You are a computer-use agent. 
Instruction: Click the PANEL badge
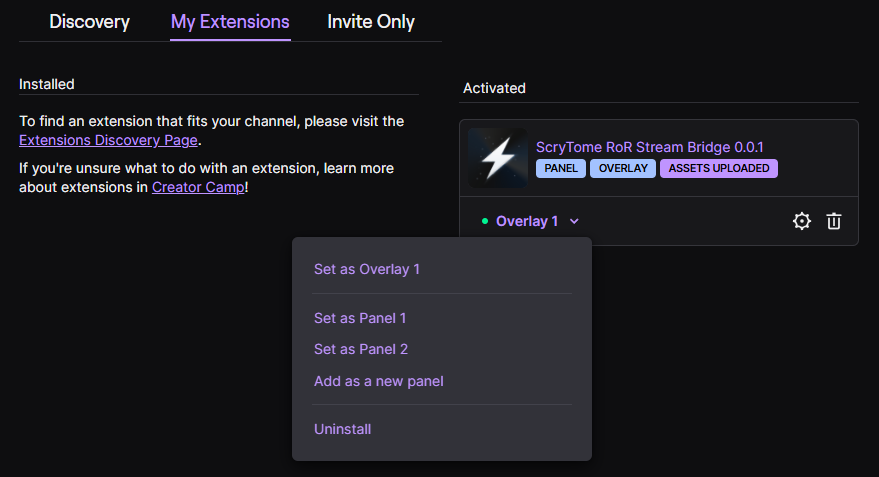coord(561,168)
